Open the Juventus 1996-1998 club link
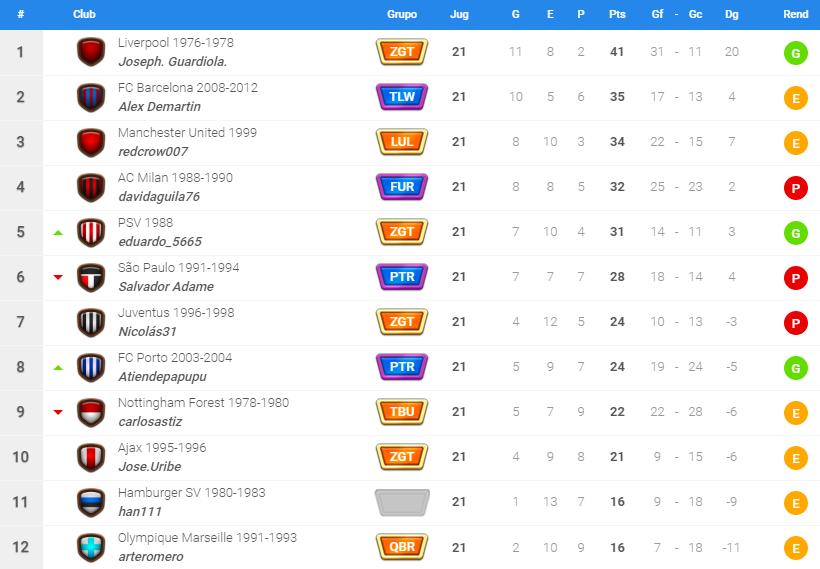Screen dimensions: 820x569 pyautogui.click(x=176, y=313)
